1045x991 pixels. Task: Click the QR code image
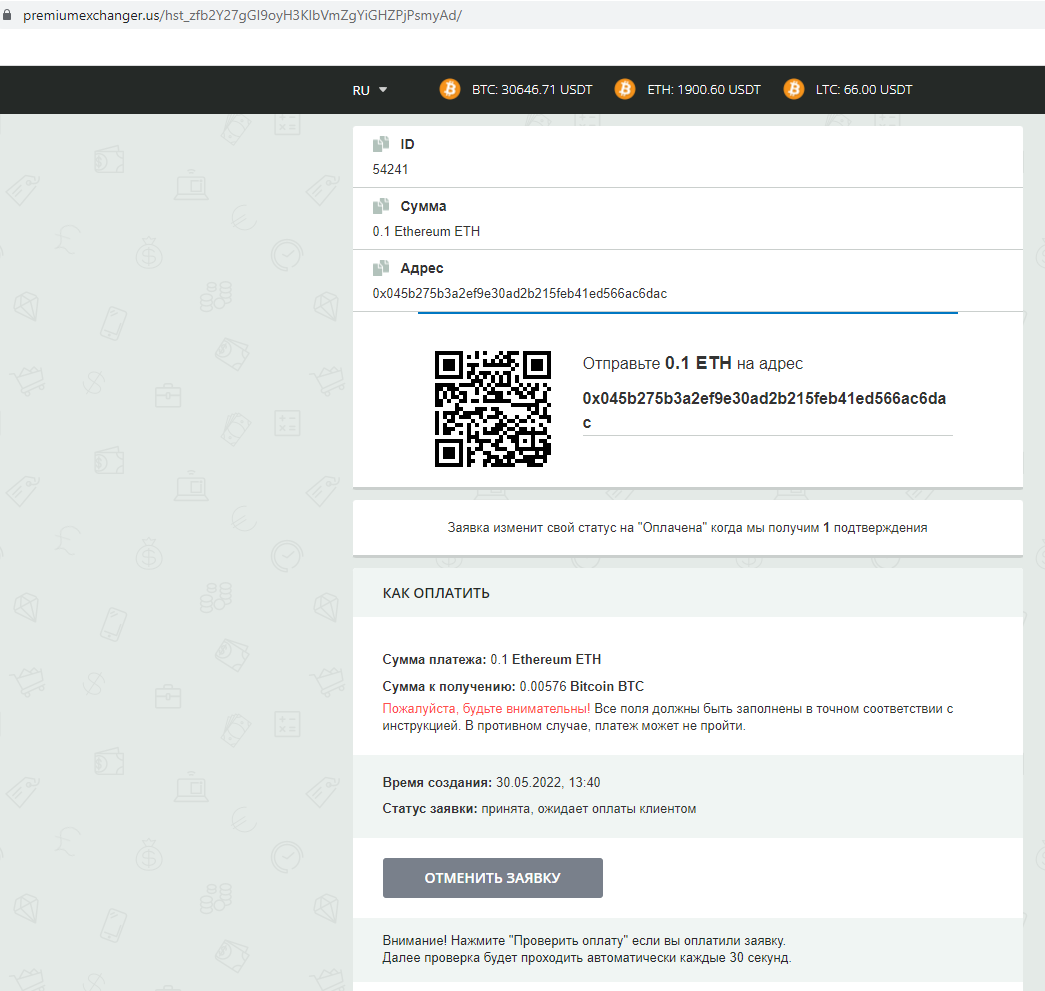pyautogui.click(x=493, y=409)
